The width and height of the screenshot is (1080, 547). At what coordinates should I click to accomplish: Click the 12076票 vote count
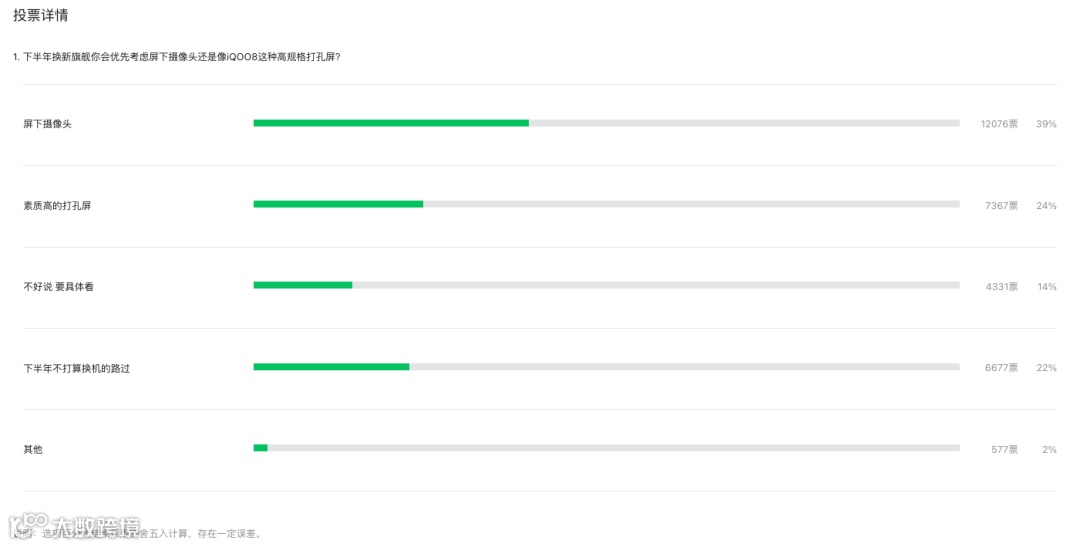[998, 124]
